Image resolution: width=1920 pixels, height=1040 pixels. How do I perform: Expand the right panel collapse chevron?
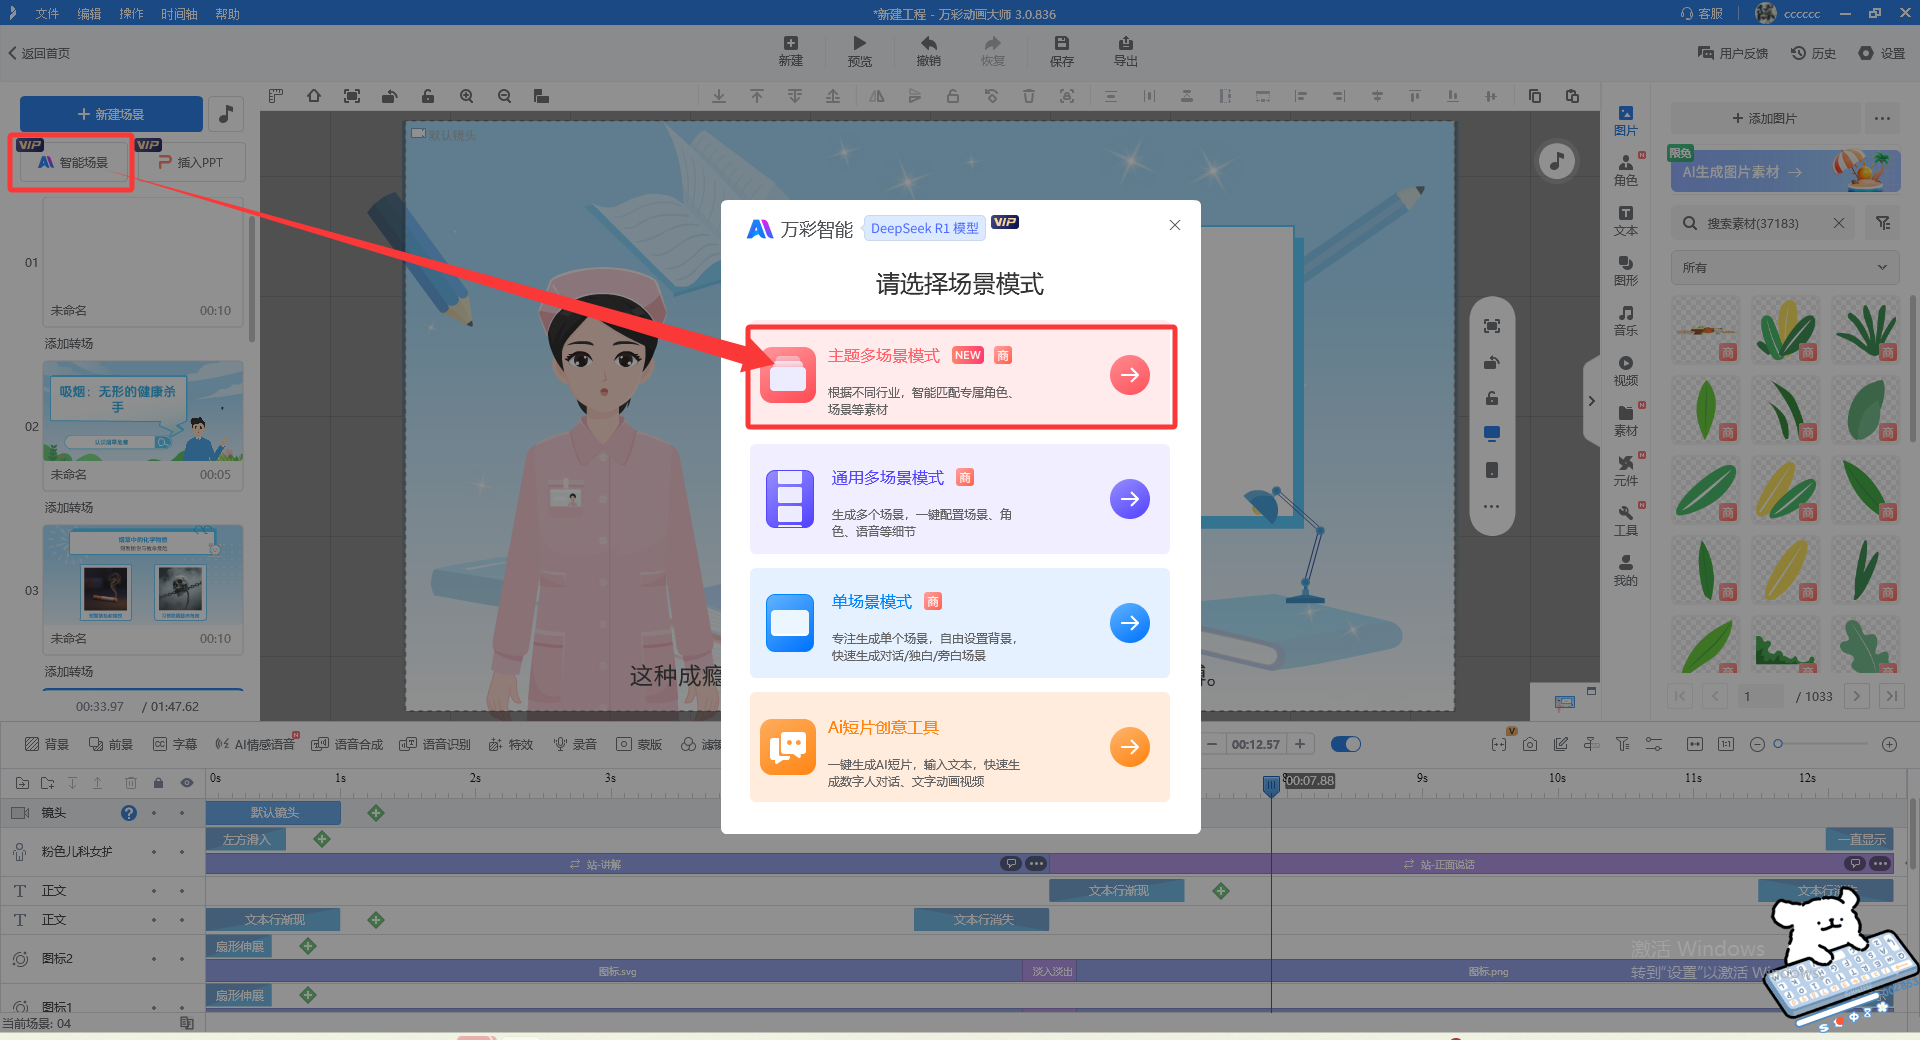click(1591, 401)
